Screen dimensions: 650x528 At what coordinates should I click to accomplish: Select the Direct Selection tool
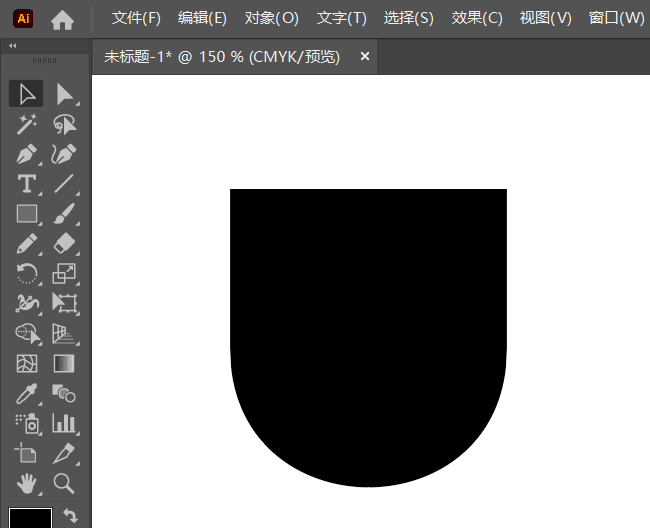(x=65, y=94)
